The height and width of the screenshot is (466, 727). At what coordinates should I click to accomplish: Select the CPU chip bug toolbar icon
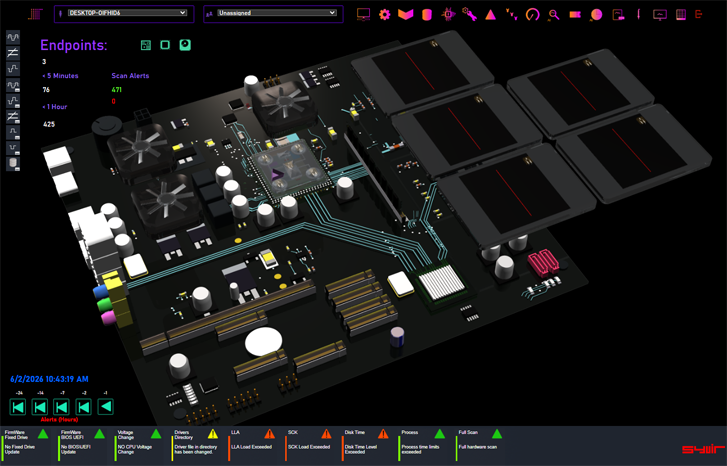click(448, 14)
